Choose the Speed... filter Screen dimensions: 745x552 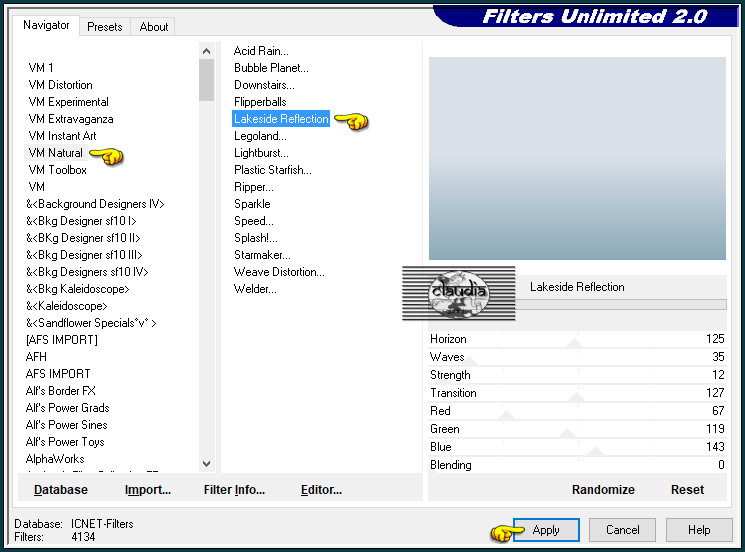click(254, 221)
